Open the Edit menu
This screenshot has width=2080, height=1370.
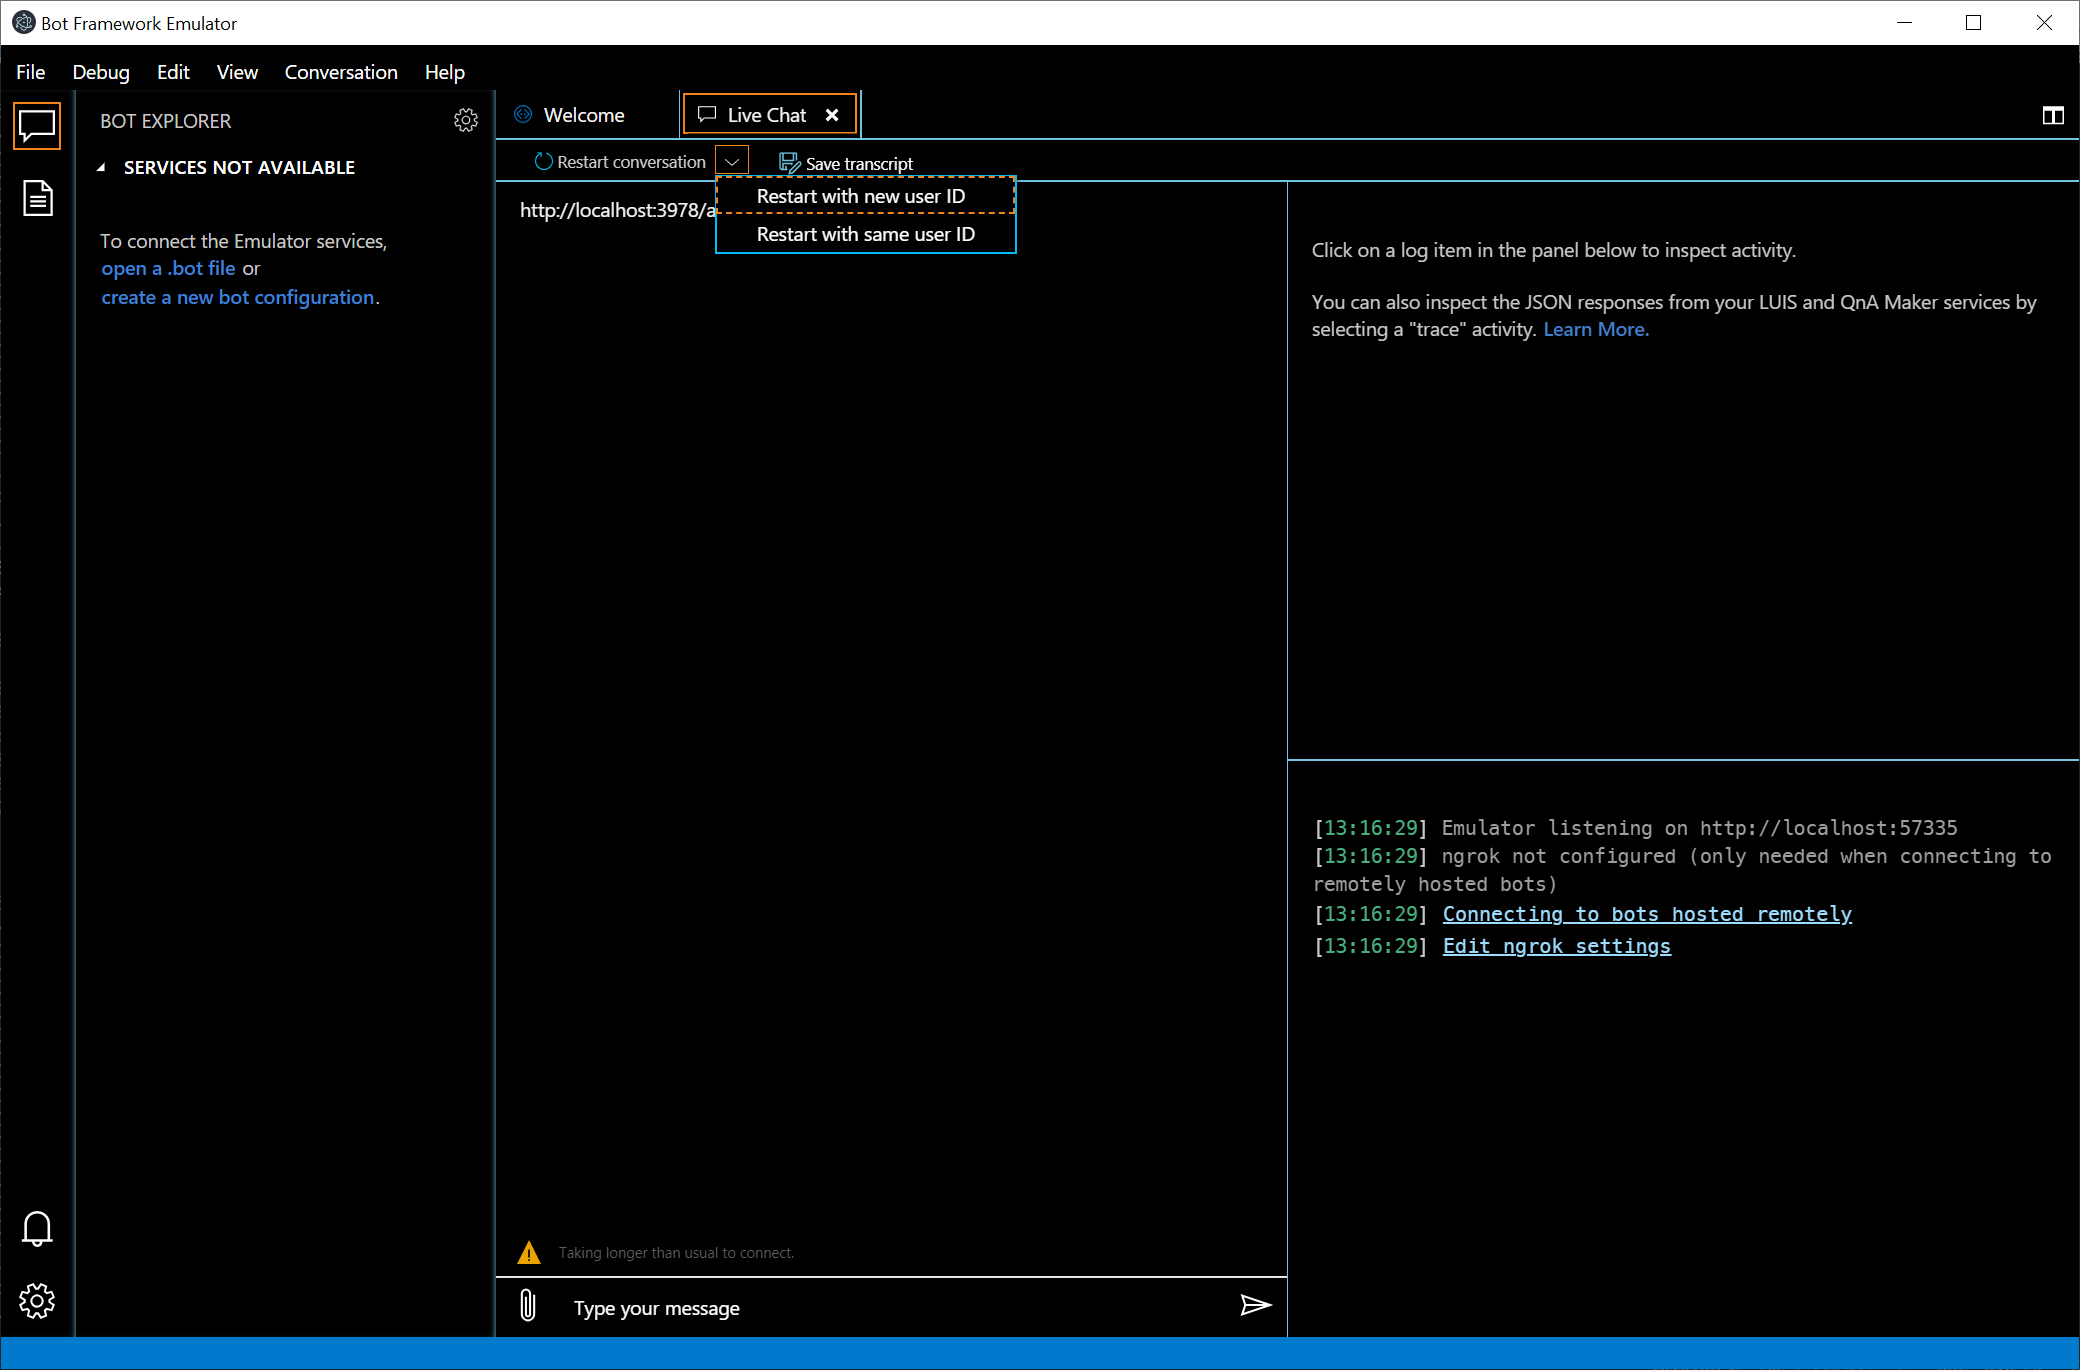pos(173,72)
